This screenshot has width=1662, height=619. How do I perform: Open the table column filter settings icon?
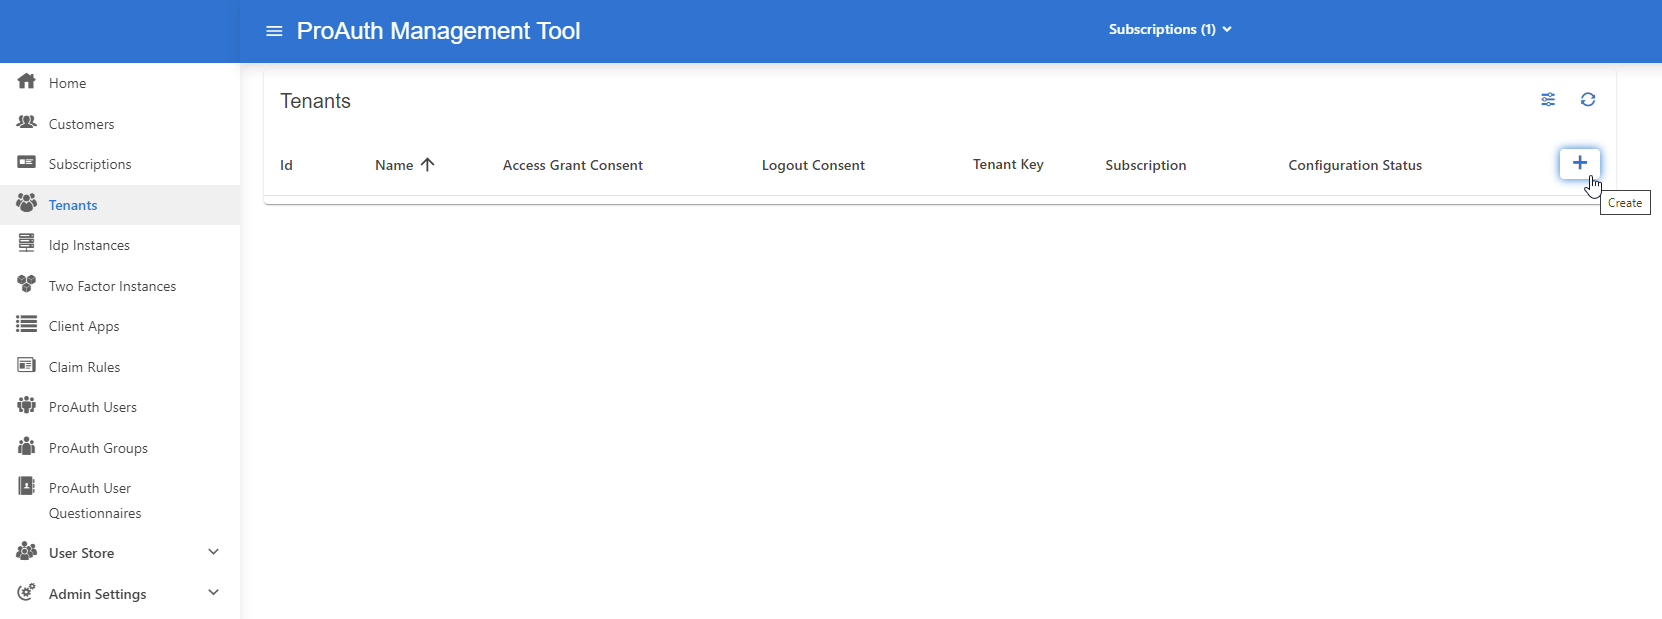pyautogui.click(x=1548, y=99)
